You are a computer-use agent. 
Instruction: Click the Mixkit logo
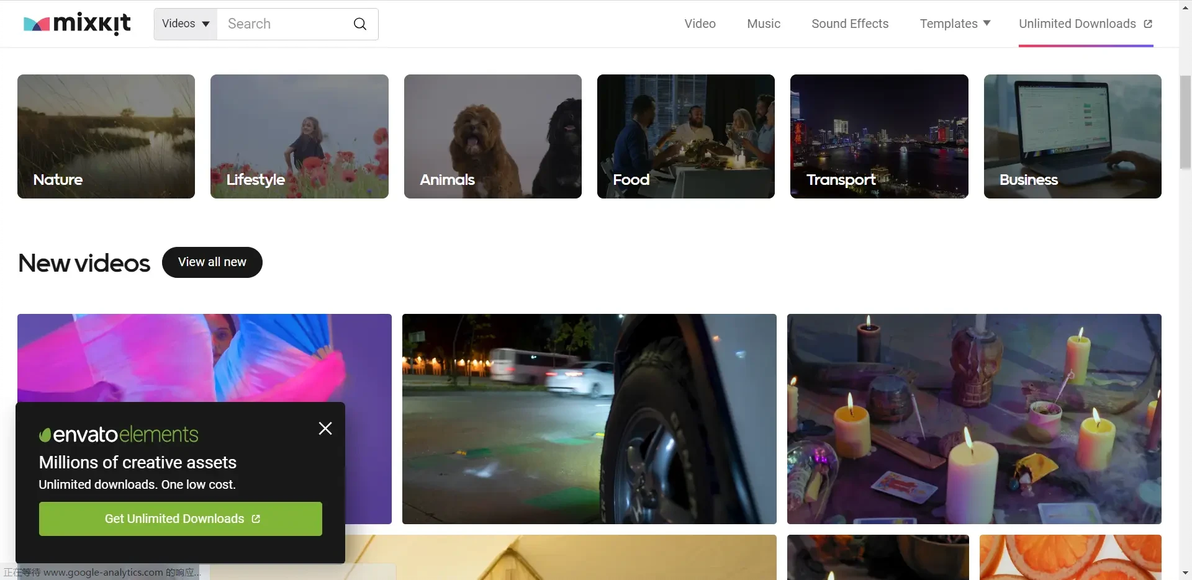coord(77,24)
